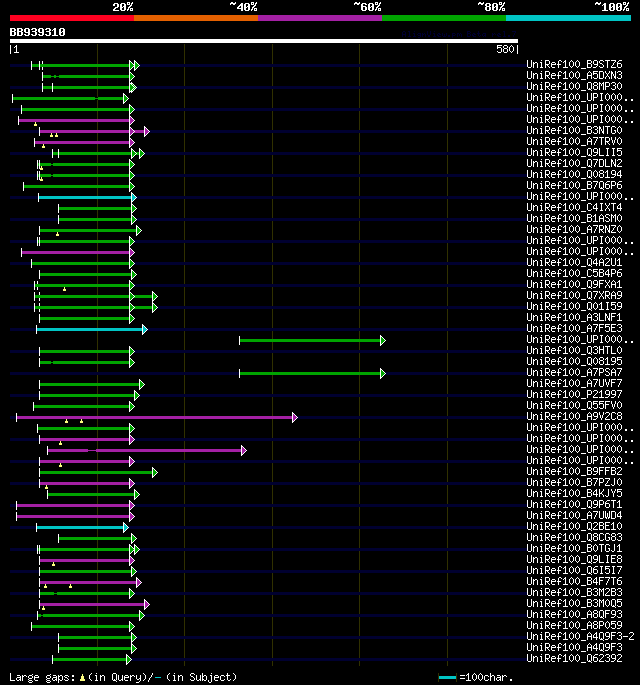
Task: Select the UniRef100_Q2BE10 label
Action: point(574,526)
